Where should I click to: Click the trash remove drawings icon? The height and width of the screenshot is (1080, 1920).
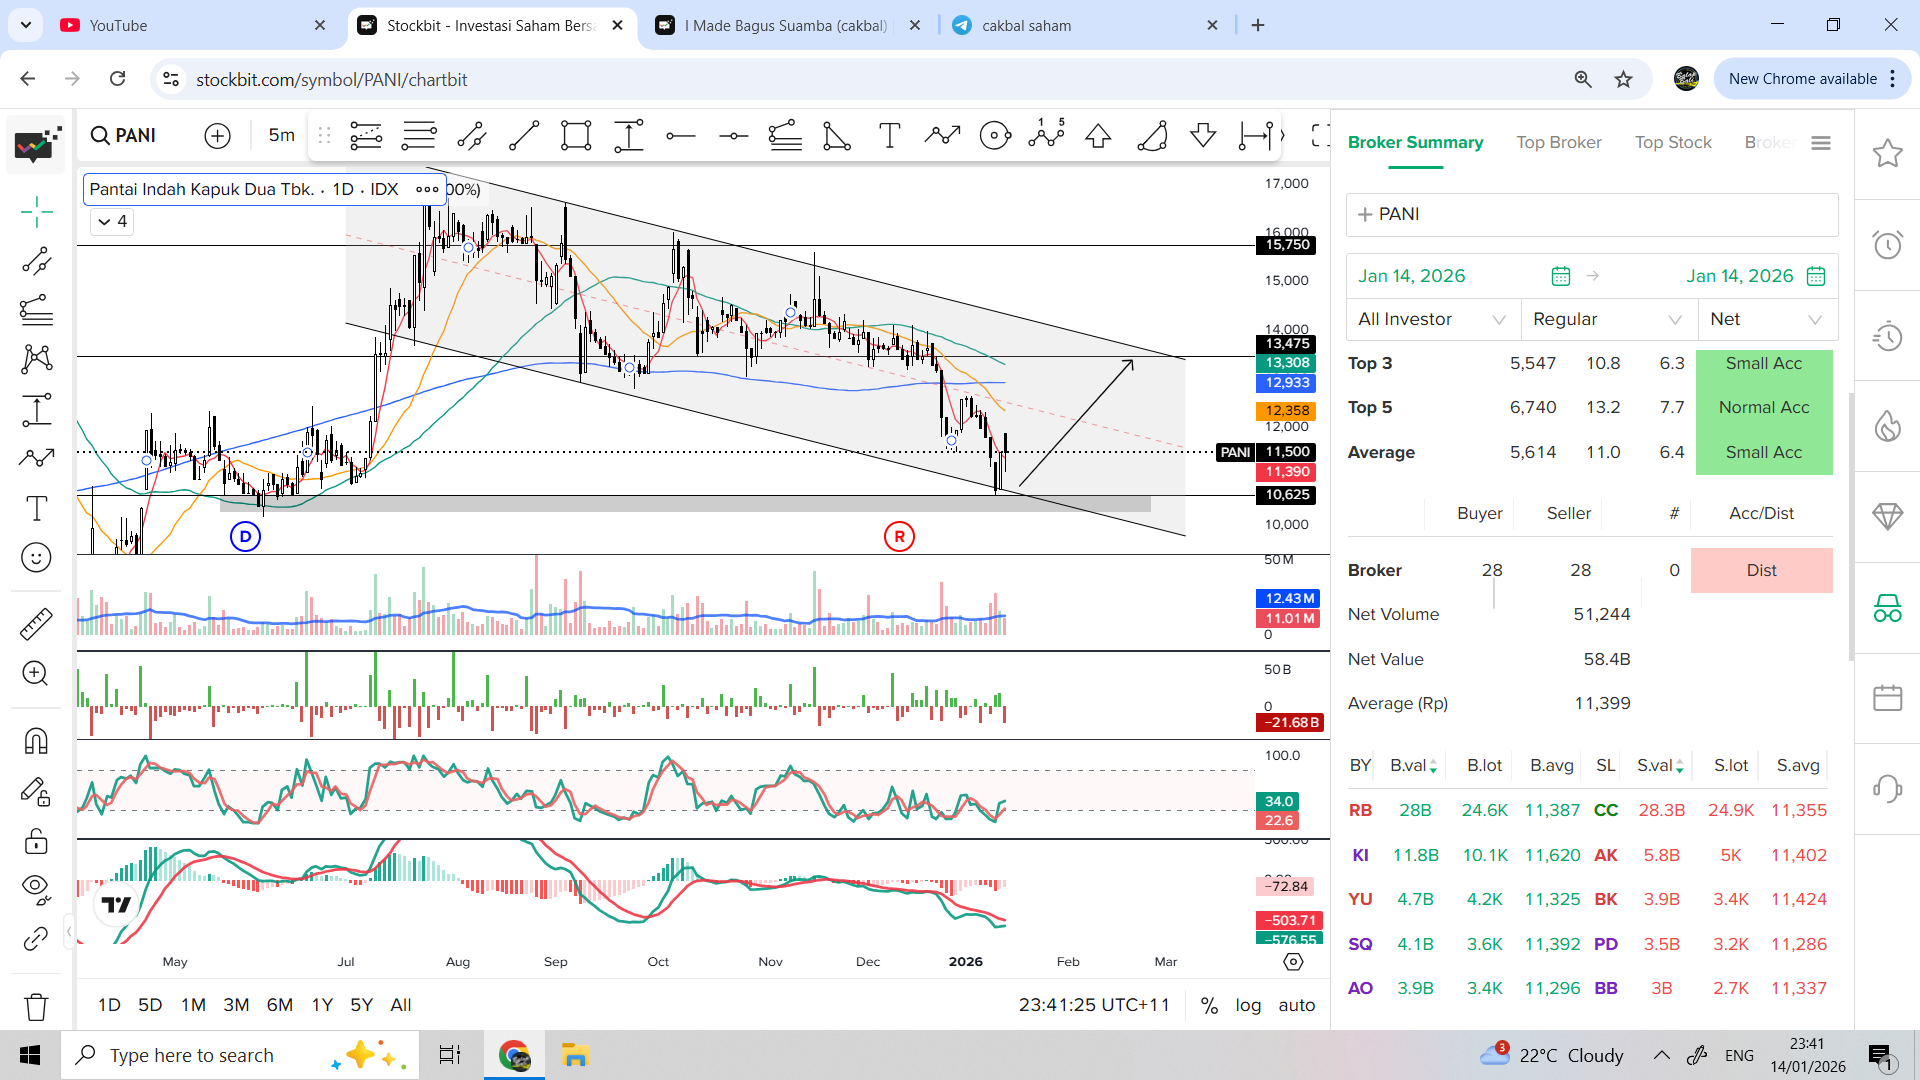click(37, 1006)
